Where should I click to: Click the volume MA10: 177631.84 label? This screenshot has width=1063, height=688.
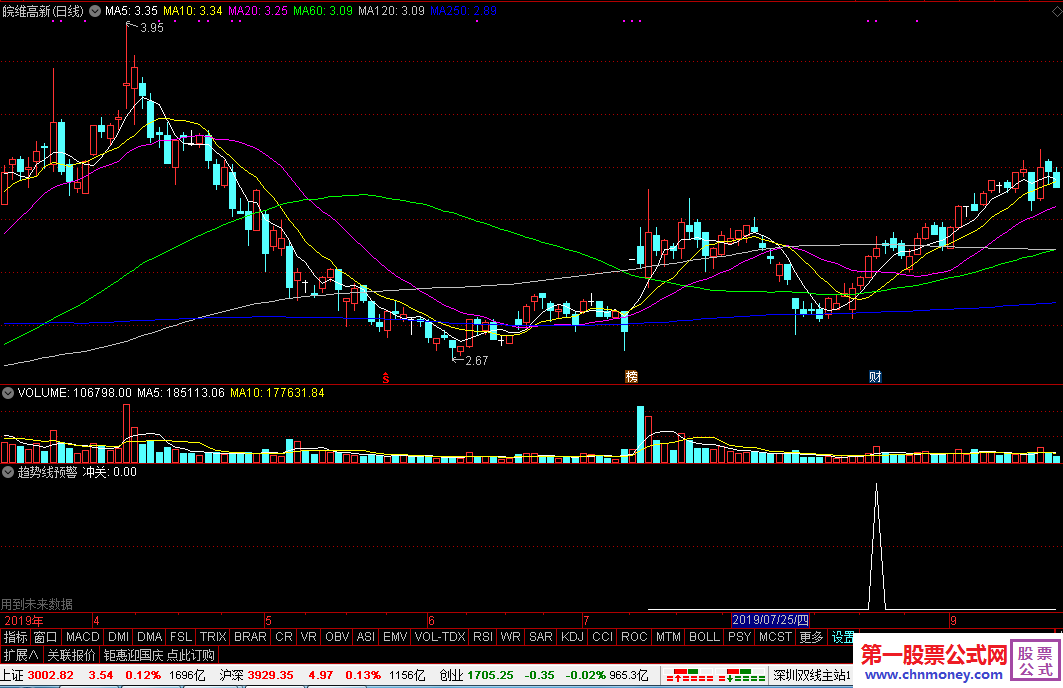click(x=277, y=392)
